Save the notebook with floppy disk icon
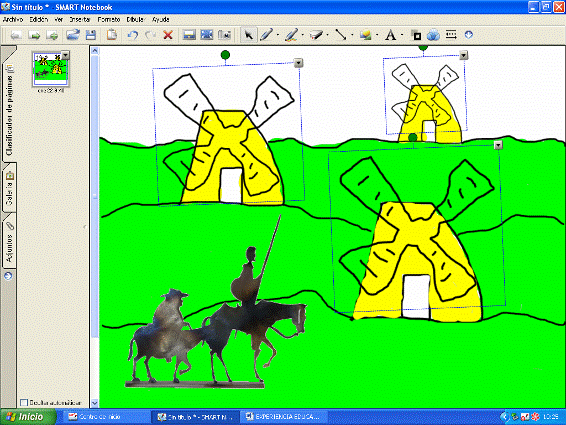This screenshot has height=425, width=566. coord(91,35)
